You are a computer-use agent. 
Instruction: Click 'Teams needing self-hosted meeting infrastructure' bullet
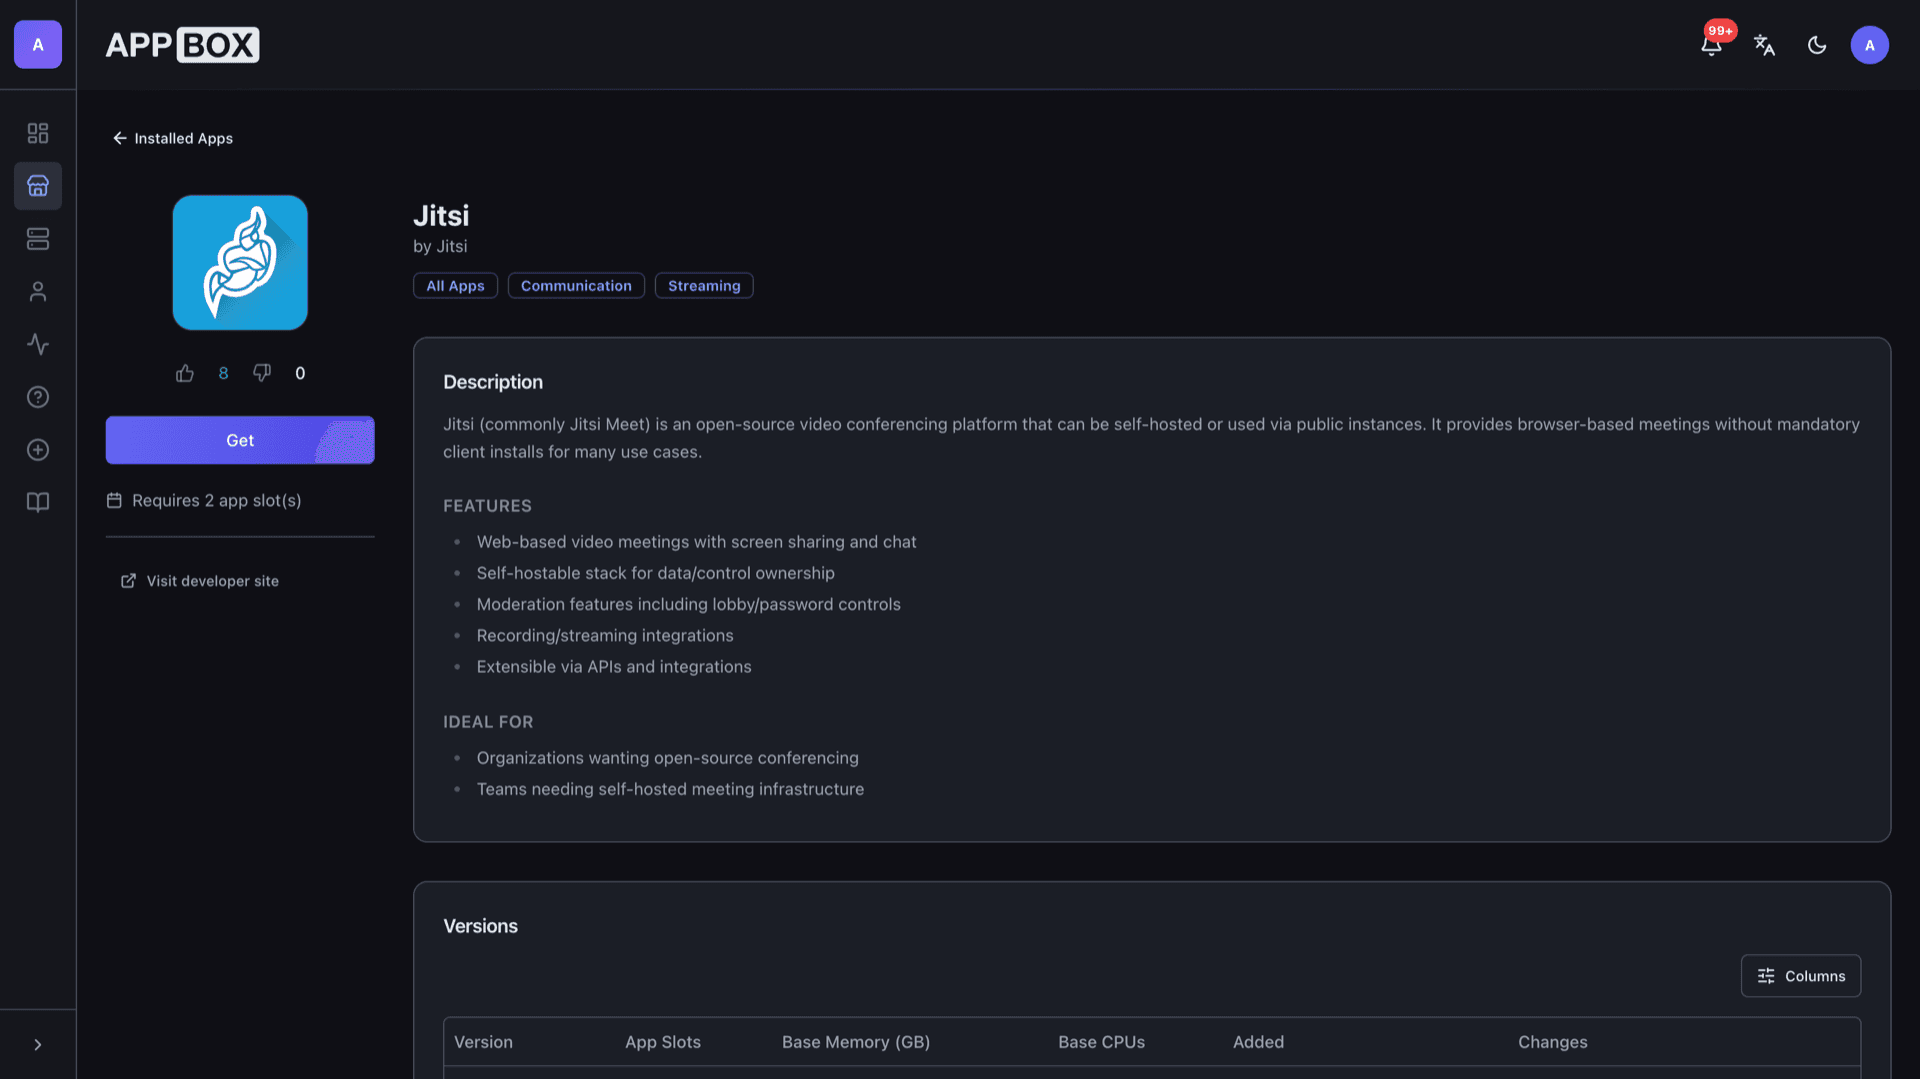click(x=671, y=789)
